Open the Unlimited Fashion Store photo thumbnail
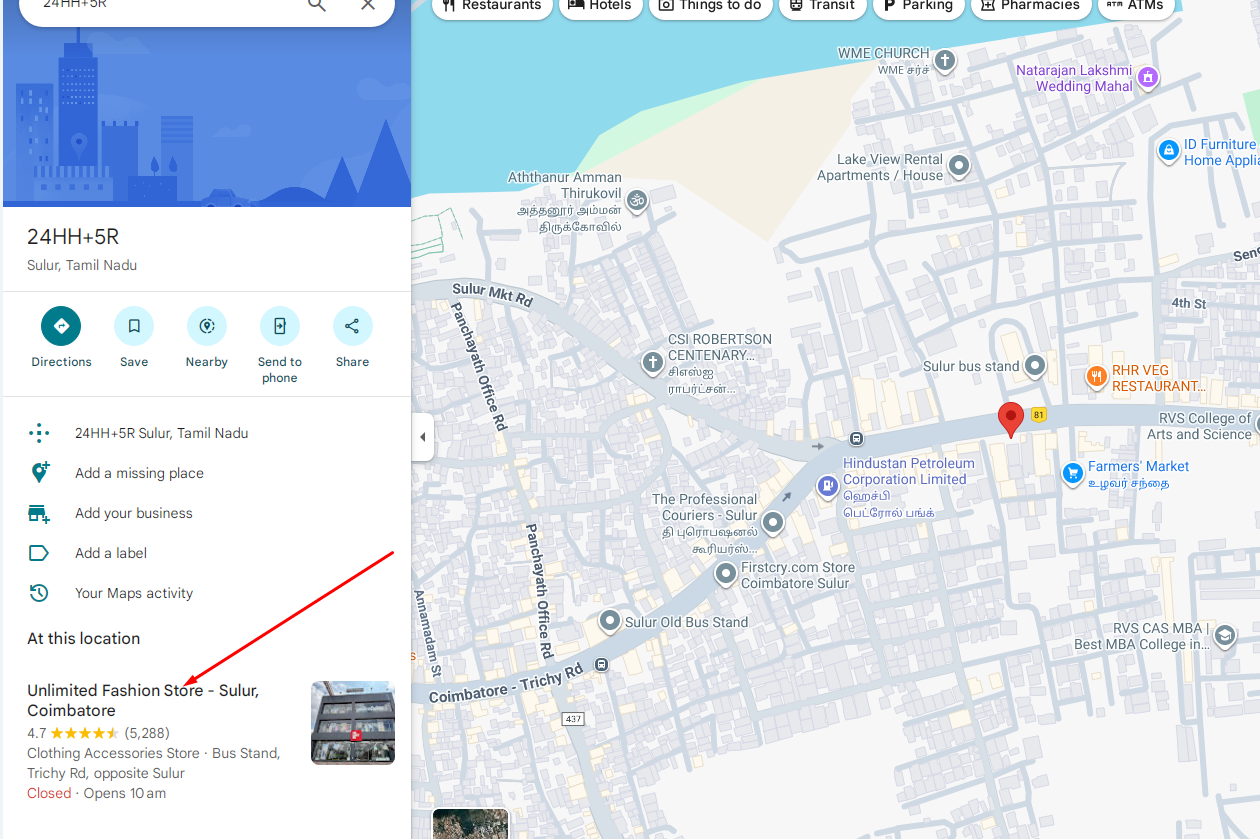The image size is (1260, 839). [x=353, y=723]
